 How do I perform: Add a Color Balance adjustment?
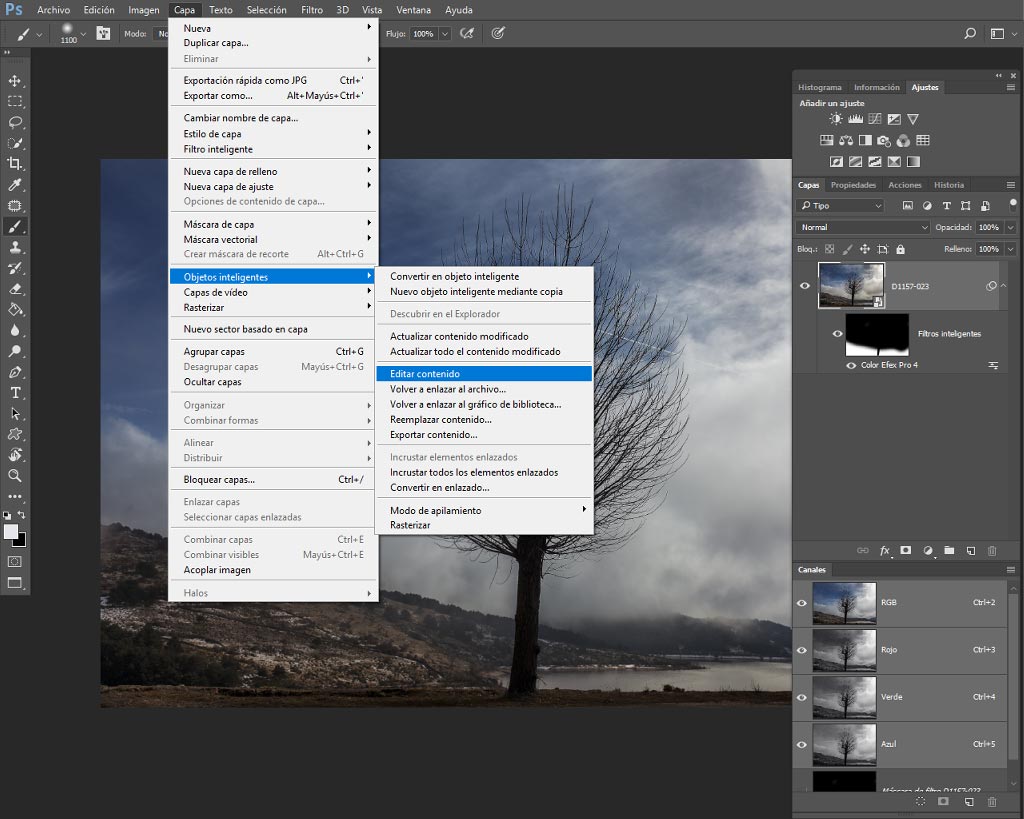(x=846, y=140)
